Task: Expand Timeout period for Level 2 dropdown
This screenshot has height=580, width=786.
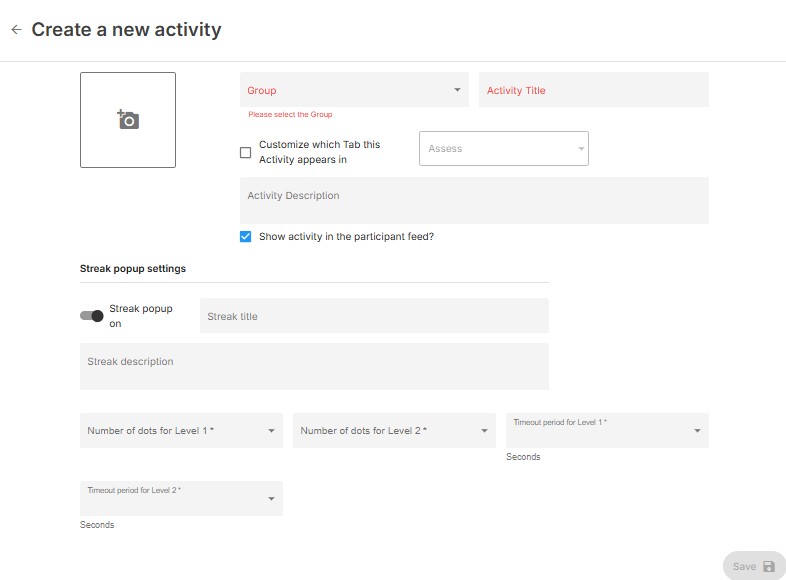Action: [x=180, y=498]
